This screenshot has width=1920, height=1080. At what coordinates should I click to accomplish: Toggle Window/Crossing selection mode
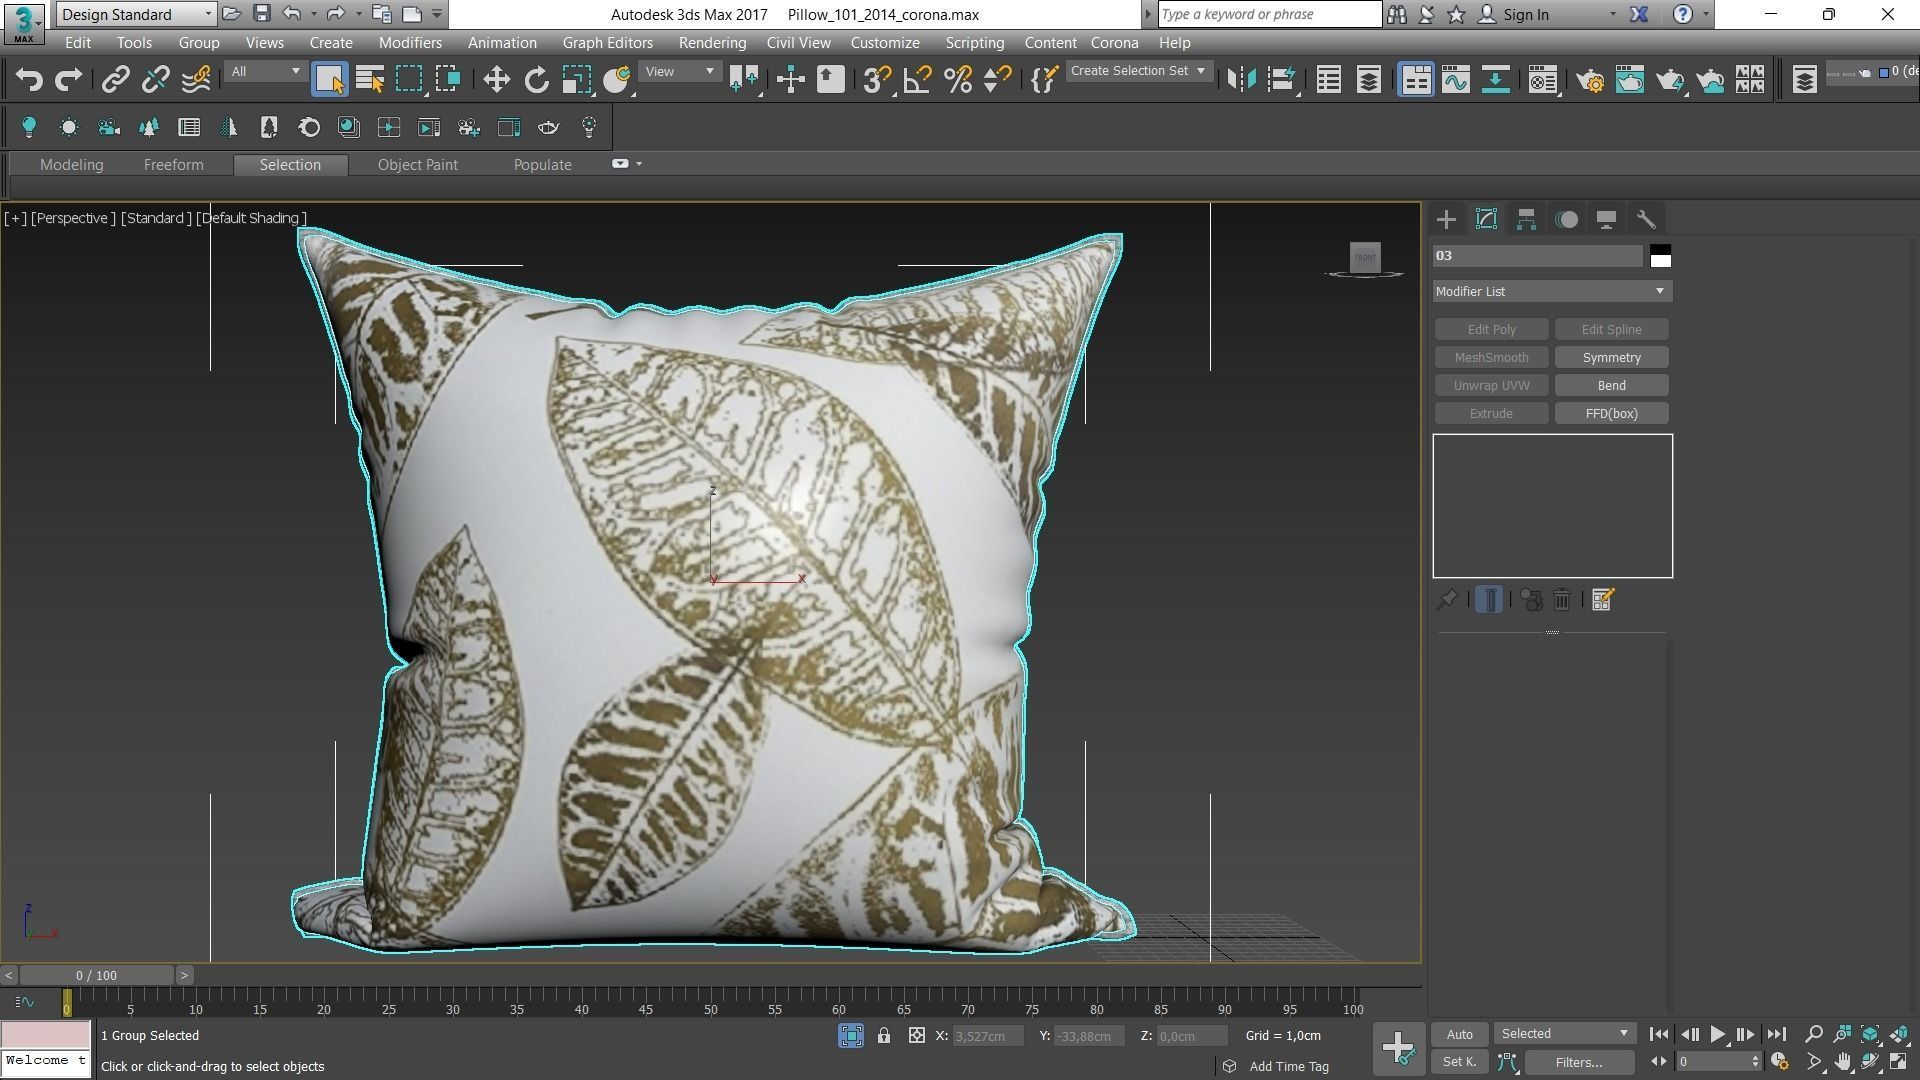(448, 80)
